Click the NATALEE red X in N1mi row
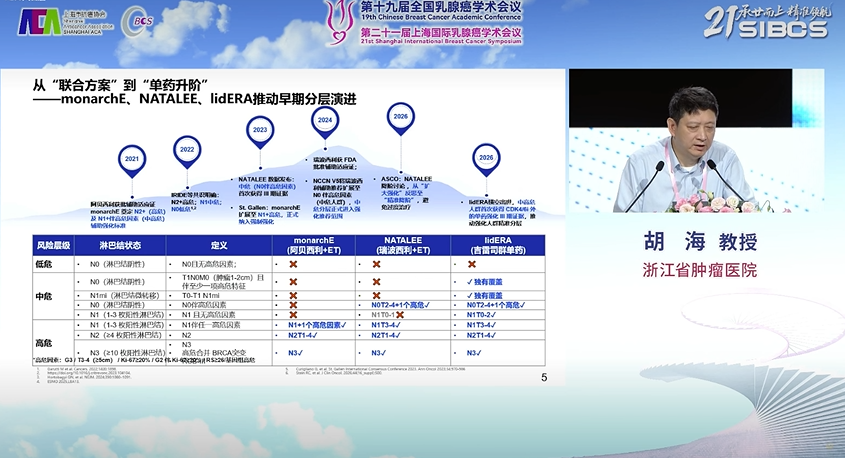 tap(377, 295)
